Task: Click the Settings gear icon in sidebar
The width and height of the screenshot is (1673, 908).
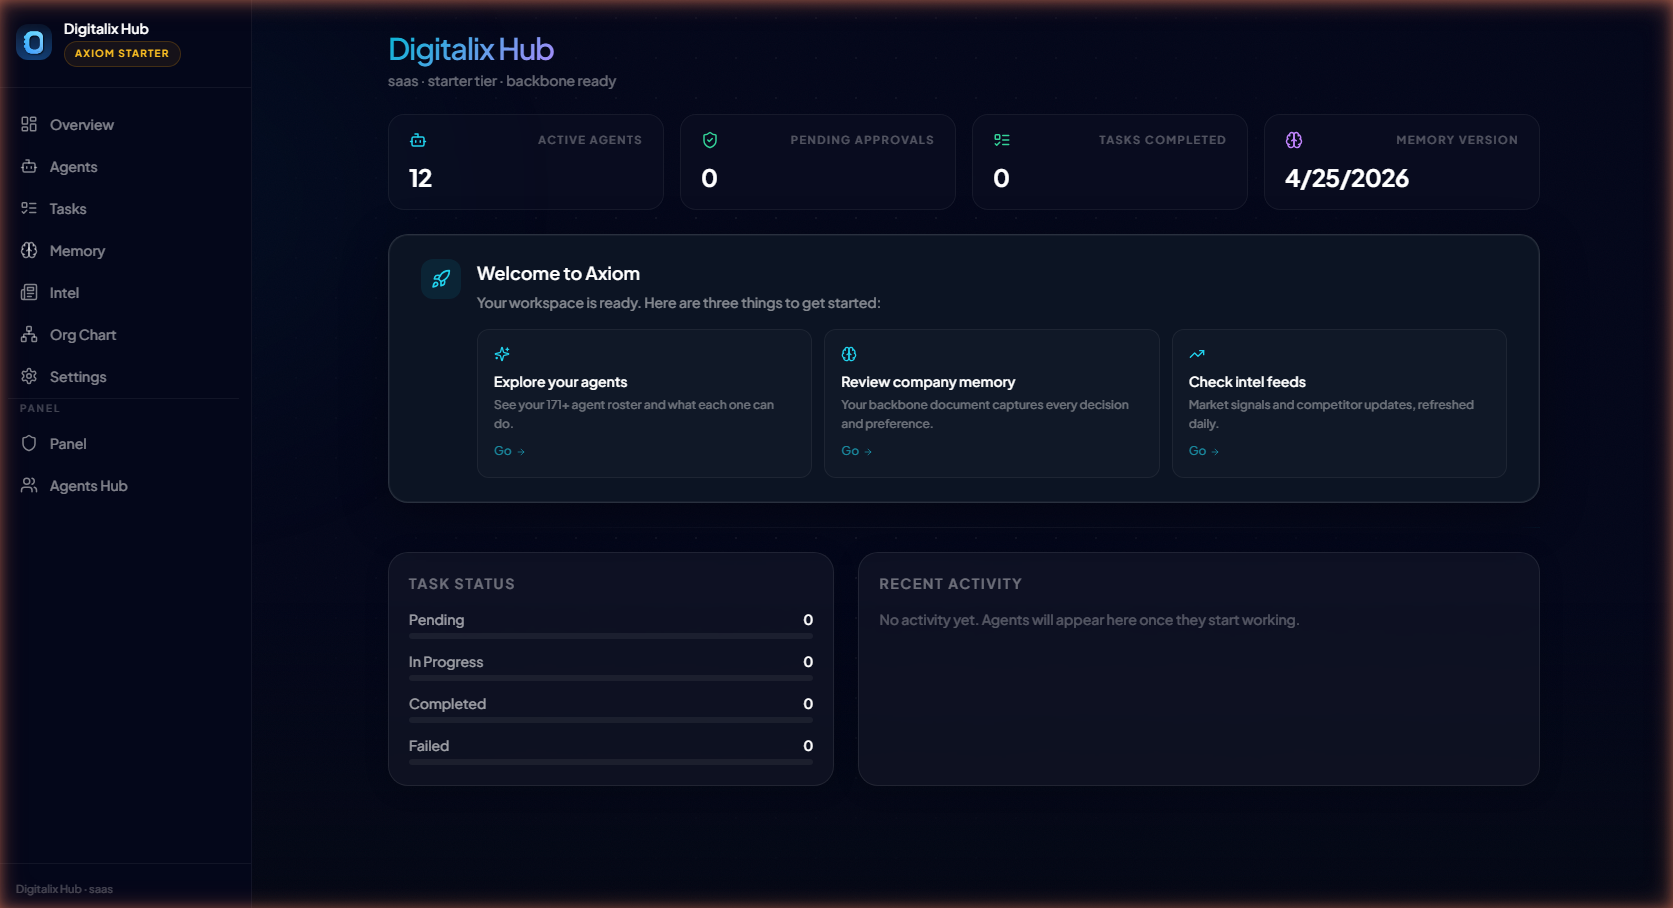Action: [x=29, y=376]
